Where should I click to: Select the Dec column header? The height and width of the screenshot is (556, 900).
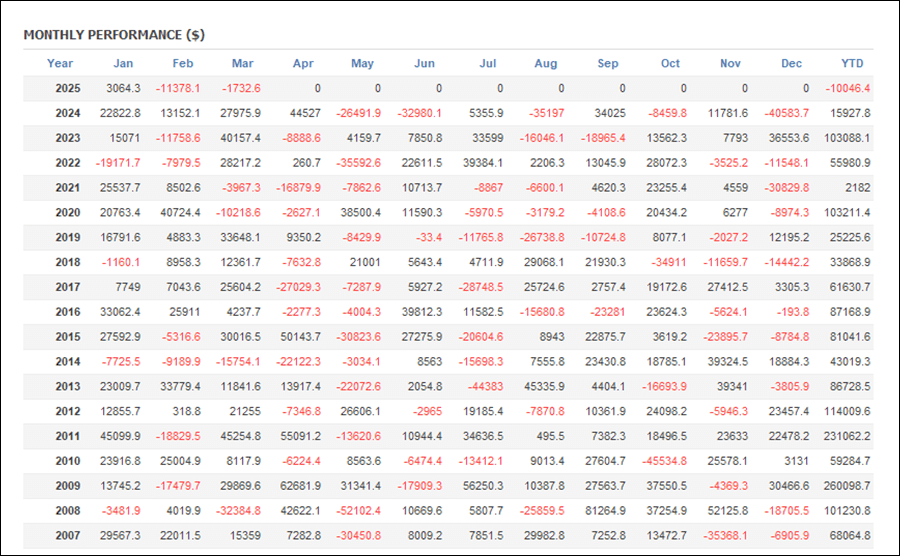tap(791, 64)
